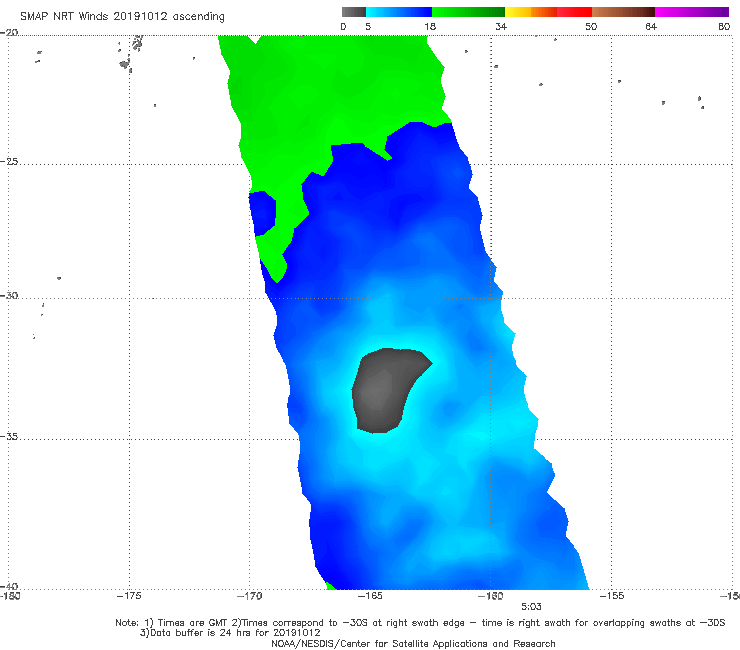Image resolution: width=740 pixels, height=650 pixels.
Task: Click the 'NOAA/NESDIS/Center for Satellite Applications' credit
Action: pyautogui.click(x=413, y=643)
